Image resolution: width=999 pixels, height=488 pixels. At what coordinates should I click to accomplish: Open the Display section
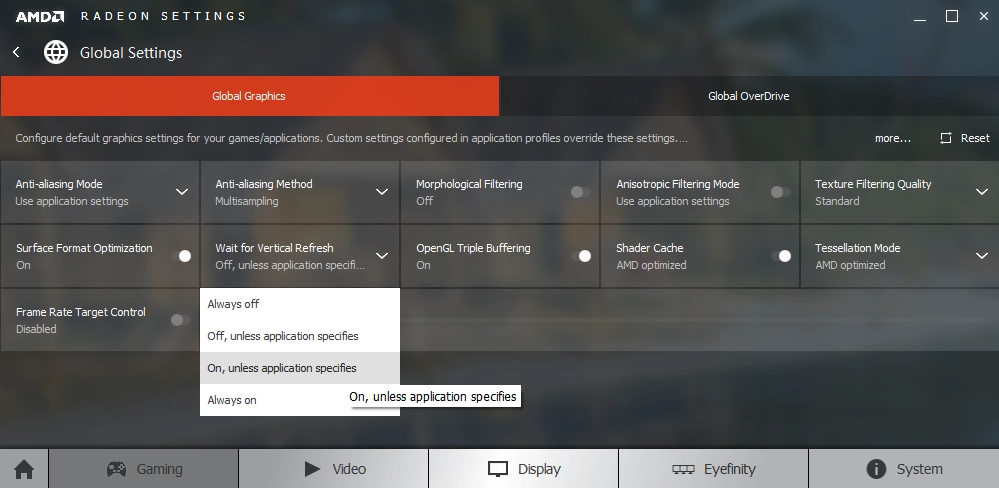coord(524,469)
